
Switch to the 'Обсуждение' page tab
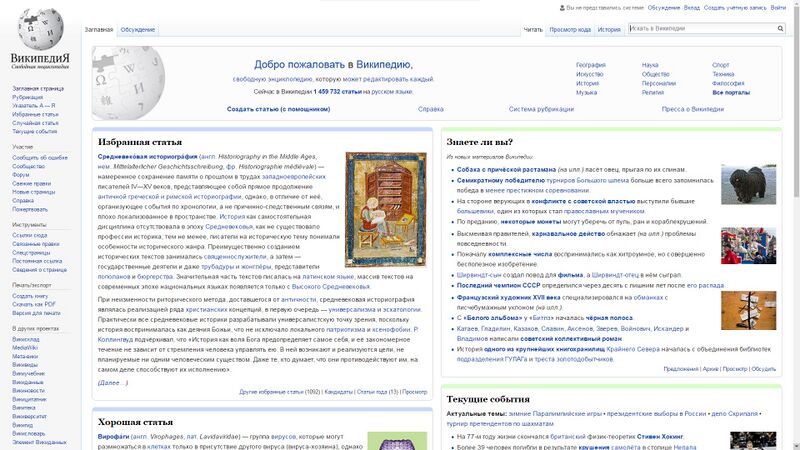[138, 30]
